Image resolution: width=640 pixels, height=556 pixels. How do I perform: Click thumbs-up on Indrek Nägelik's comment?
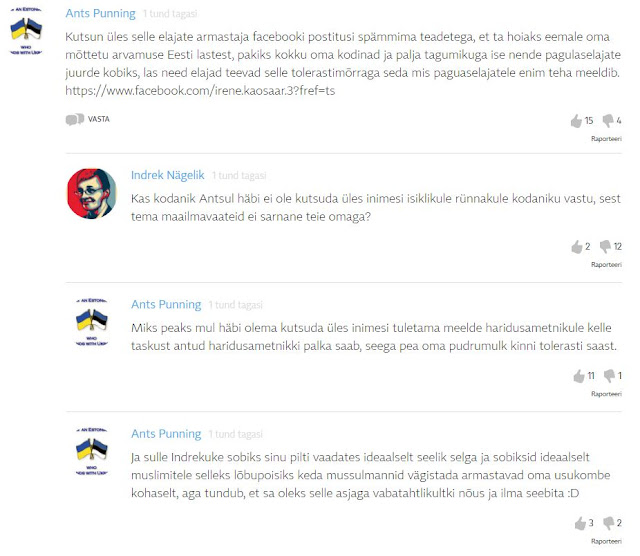coord(576,247)
